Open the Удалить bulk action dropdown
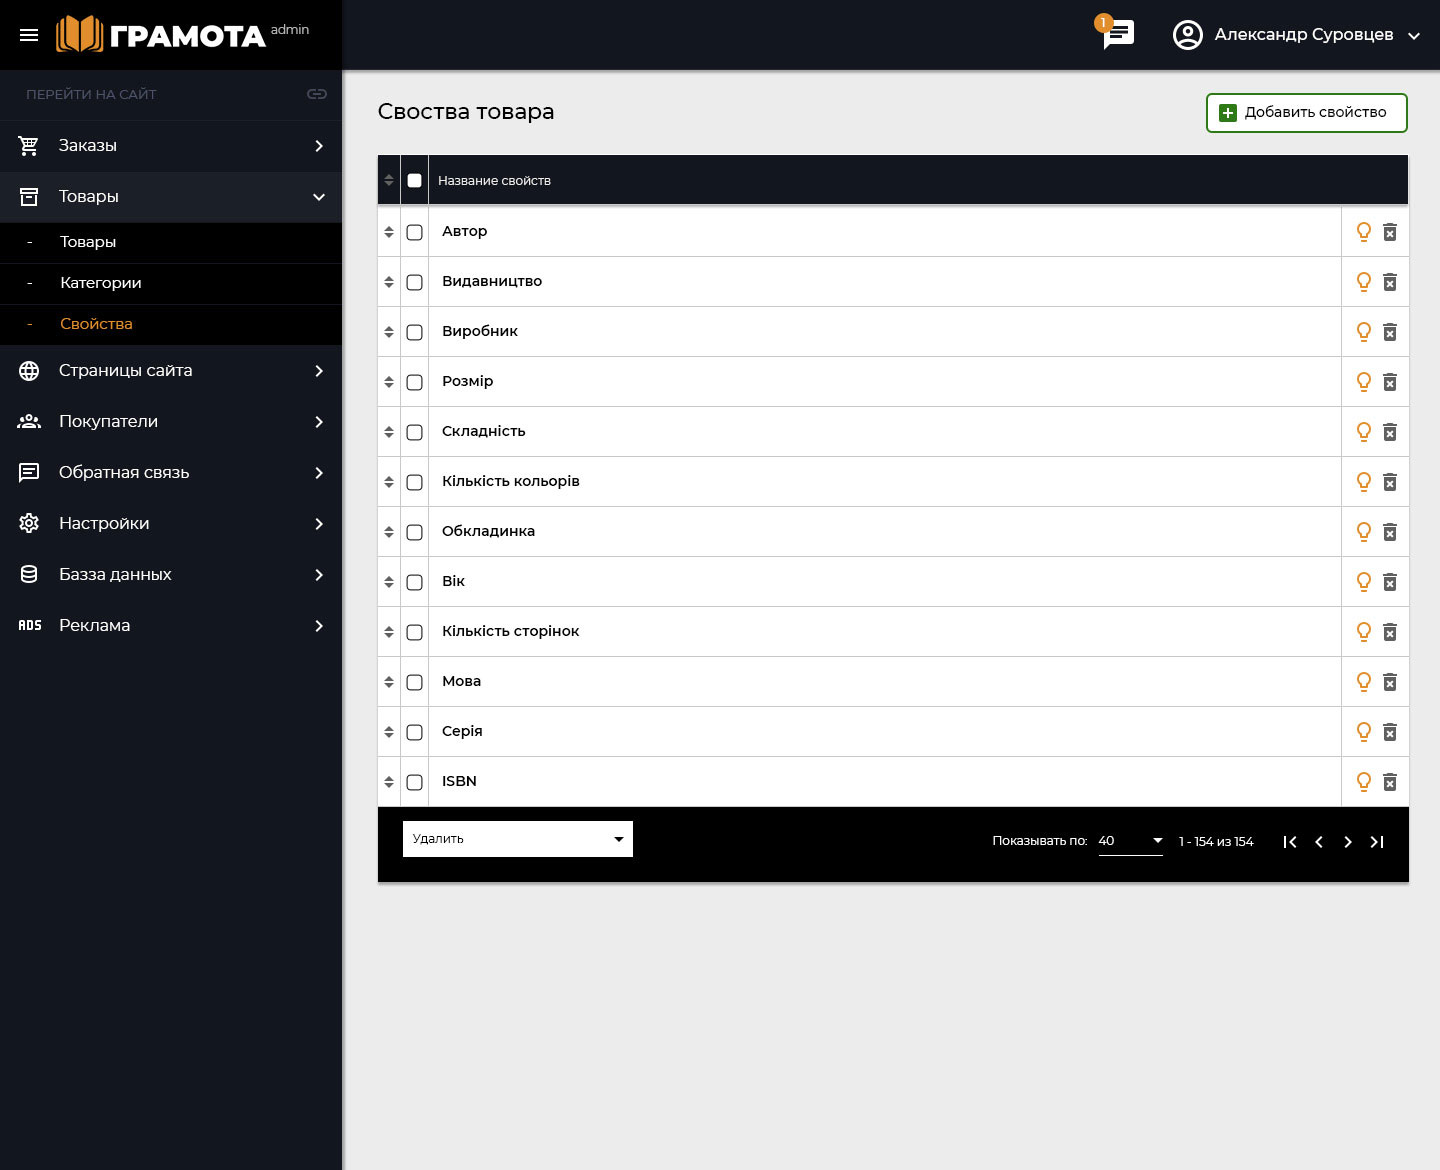This screenshot has height=1170, width=1440. pos(518,839)
